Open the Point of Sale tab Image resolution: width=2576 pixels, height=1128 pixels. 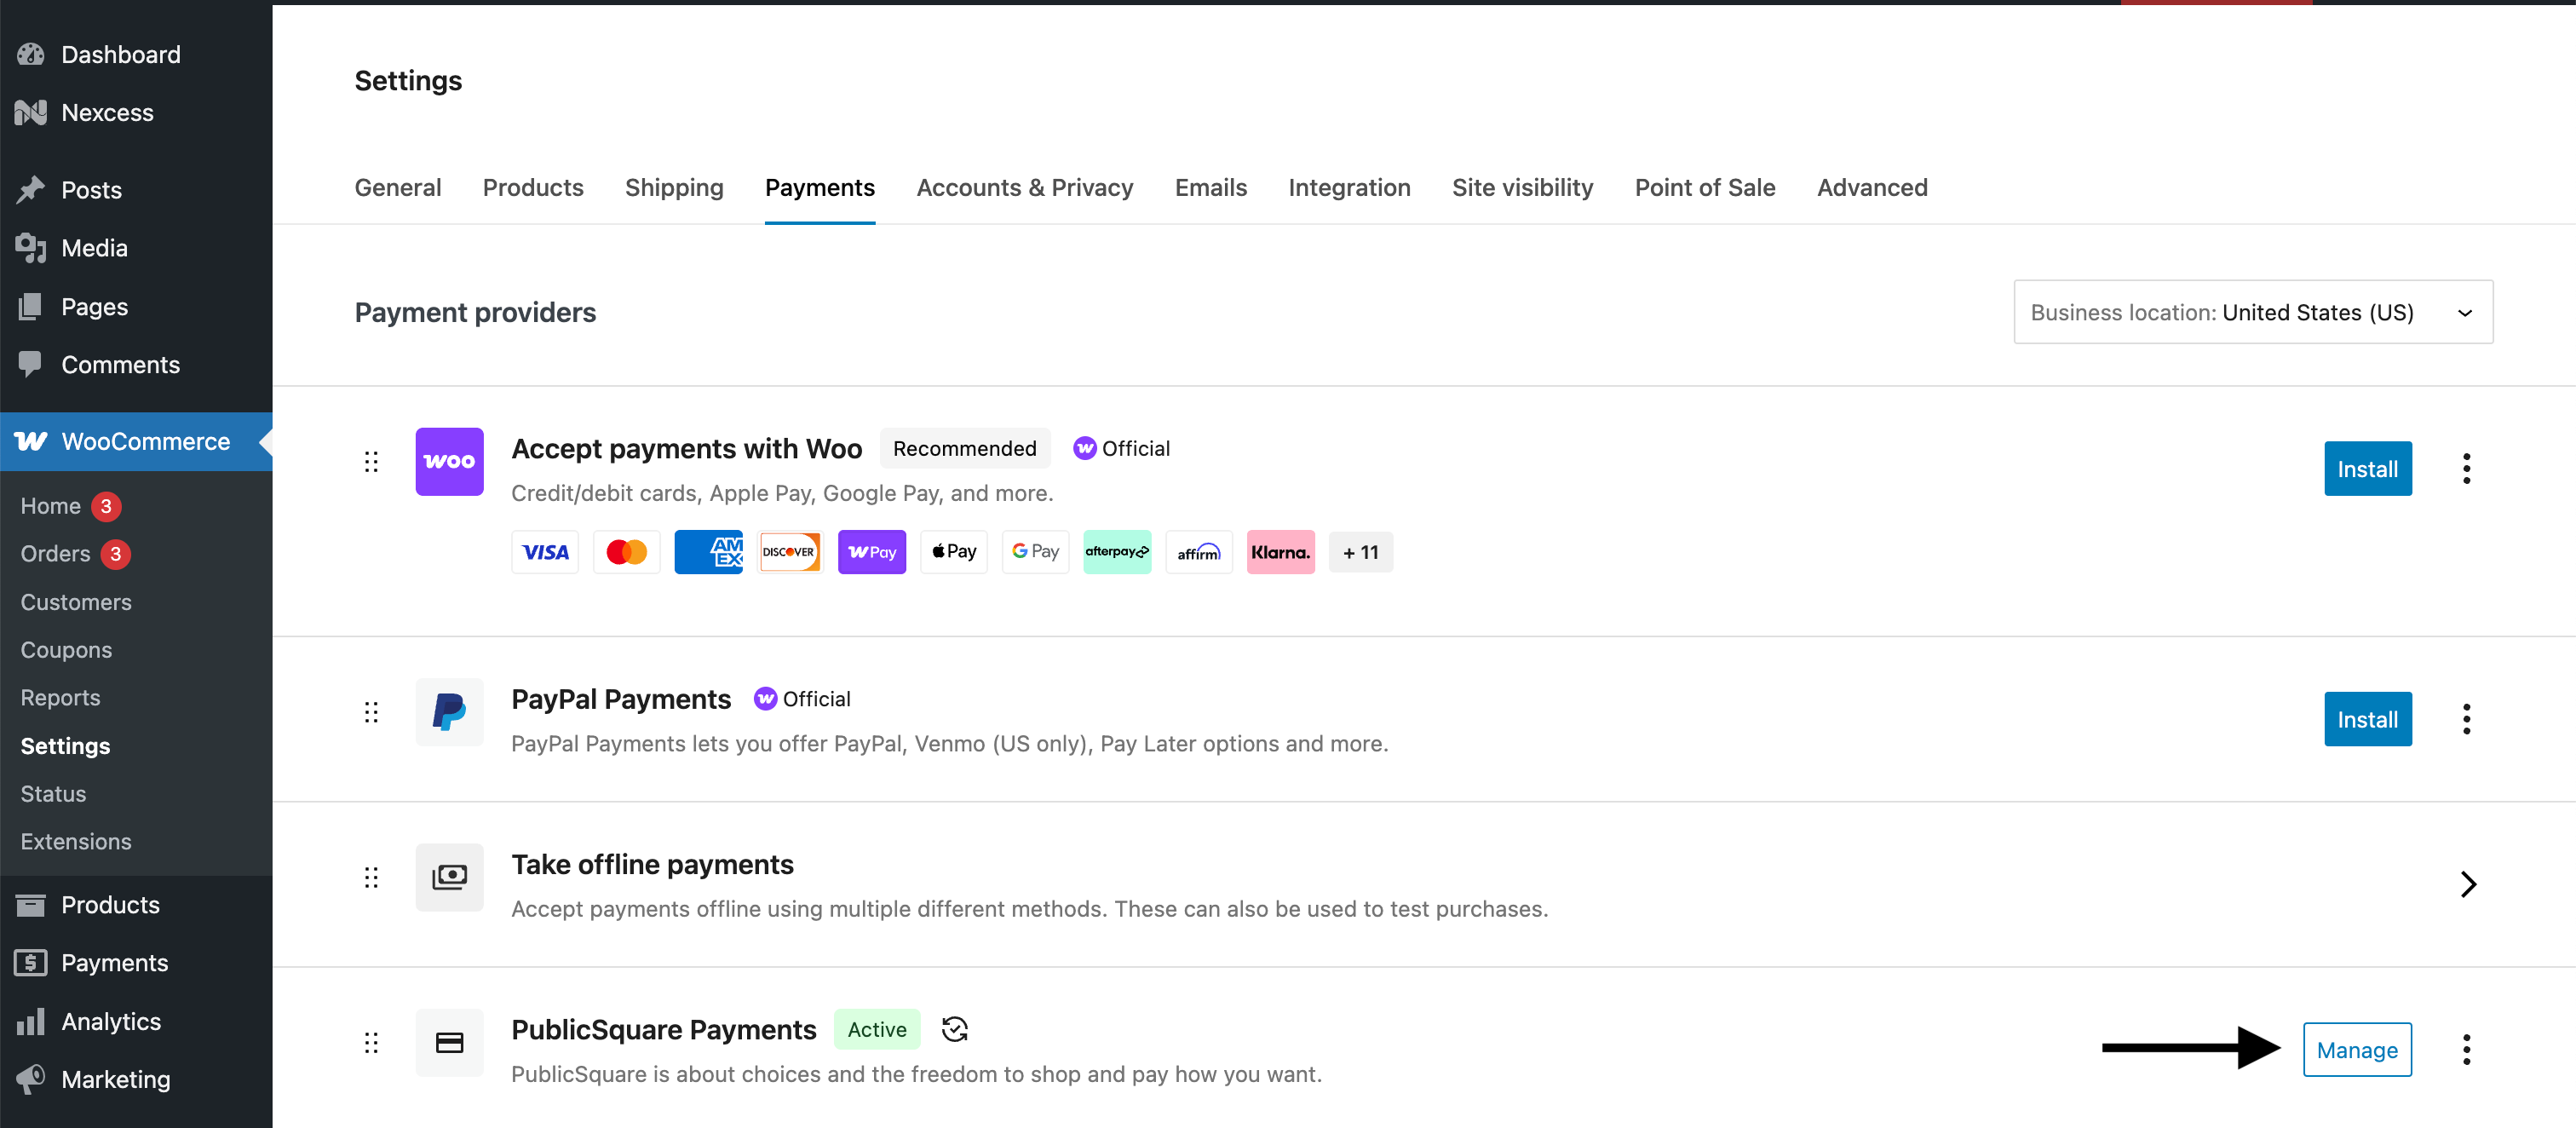tap(1705, 187)
